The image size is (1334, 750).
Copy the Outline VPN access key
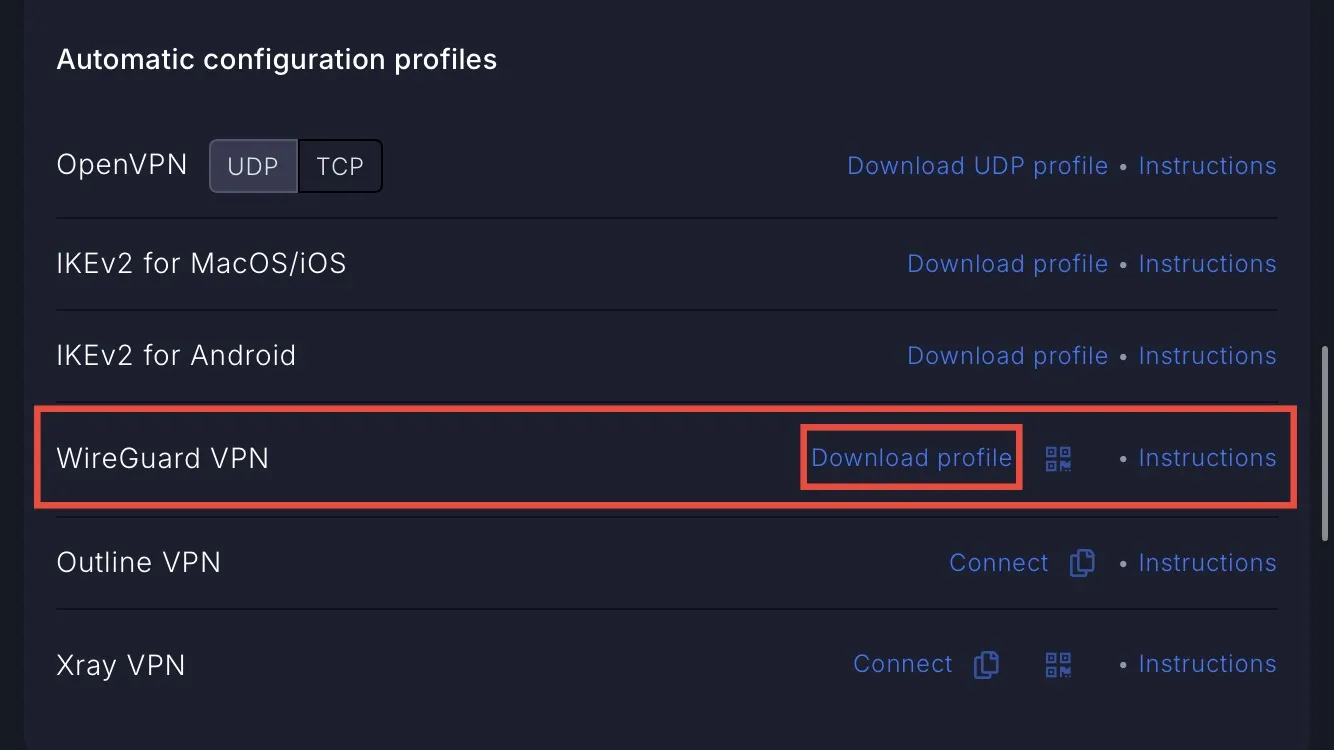[1082, 563]
